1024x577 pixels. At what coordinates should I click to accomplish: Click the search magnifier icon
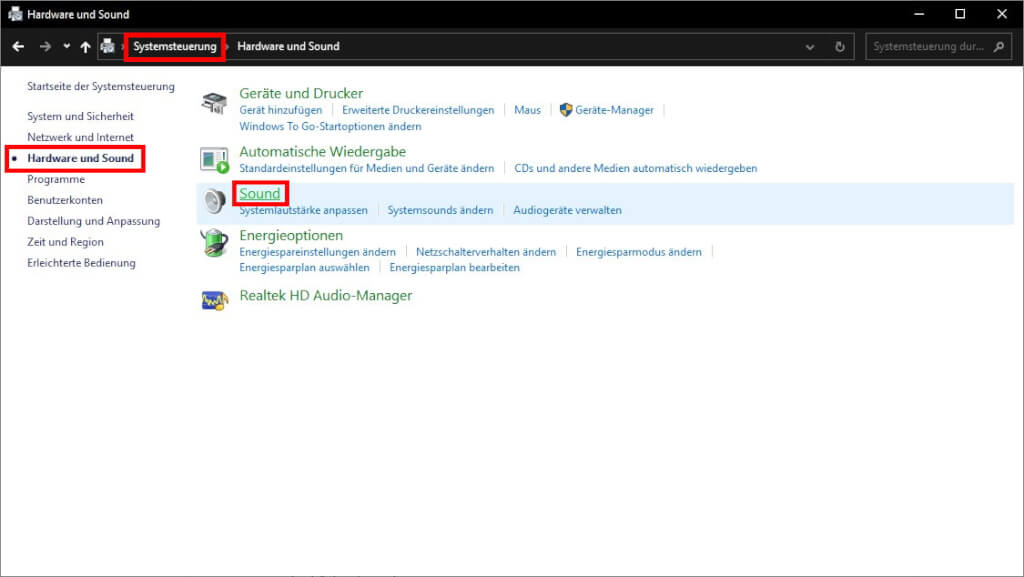999,46
